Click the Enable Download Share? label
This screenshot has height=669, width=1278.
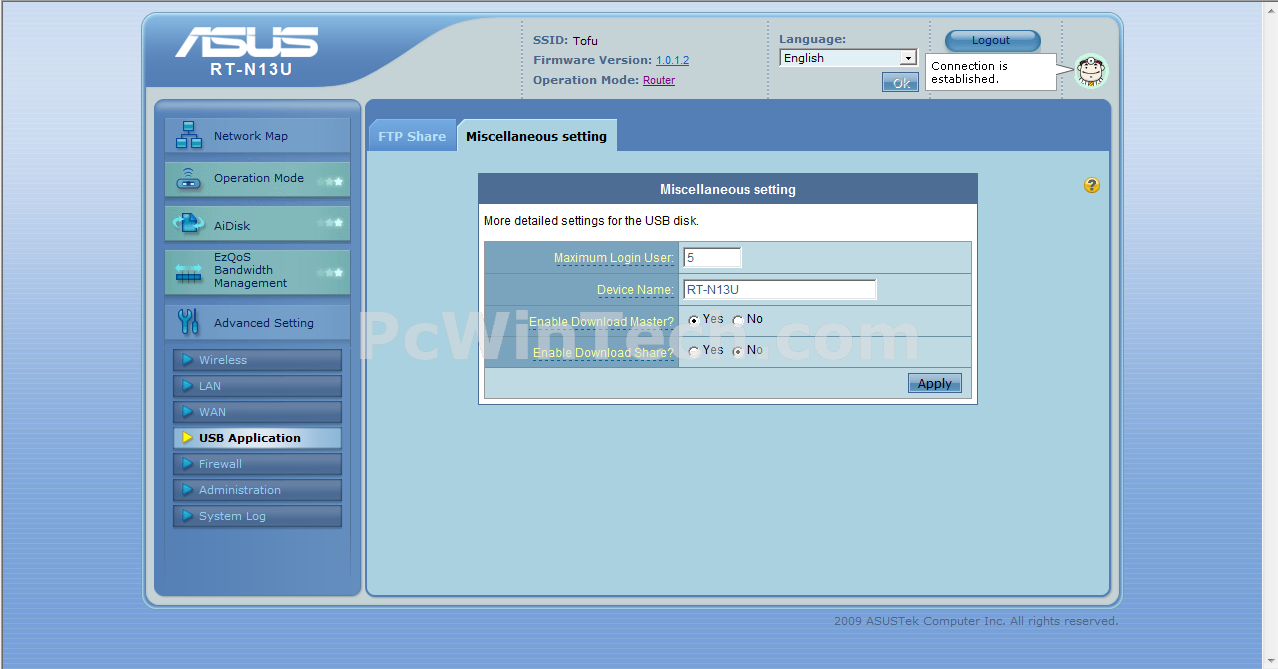tap(604, 353)
